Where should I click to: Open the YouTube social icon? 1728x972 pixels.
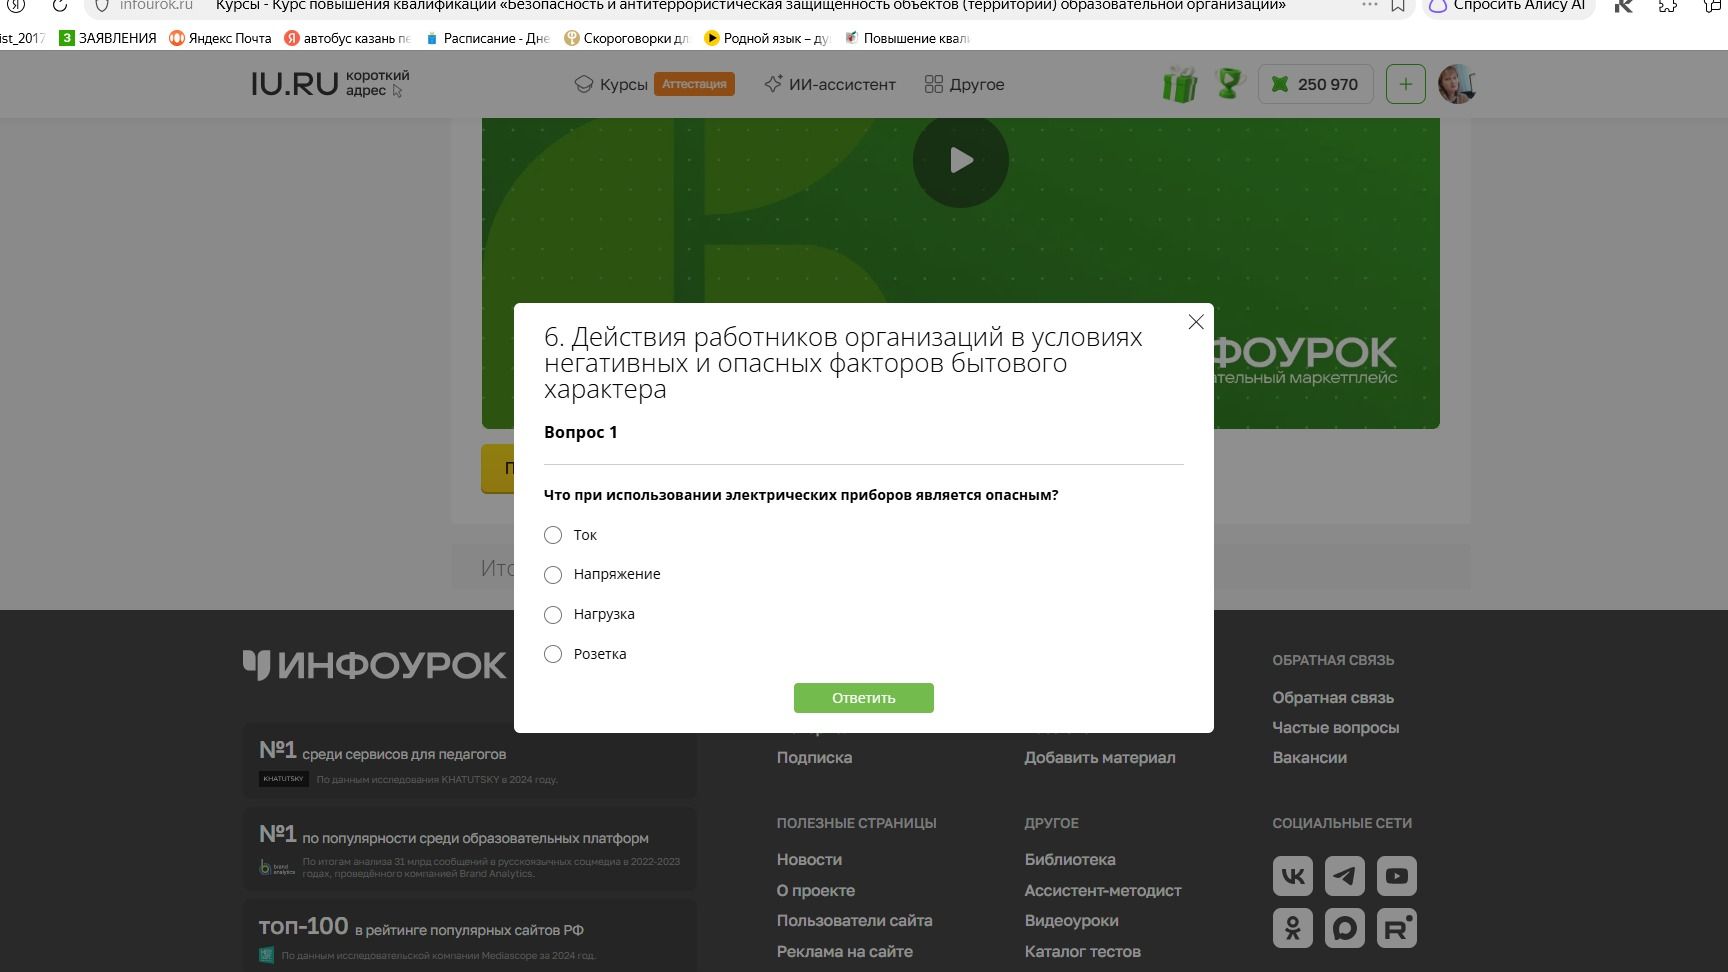click(1396, 876)
